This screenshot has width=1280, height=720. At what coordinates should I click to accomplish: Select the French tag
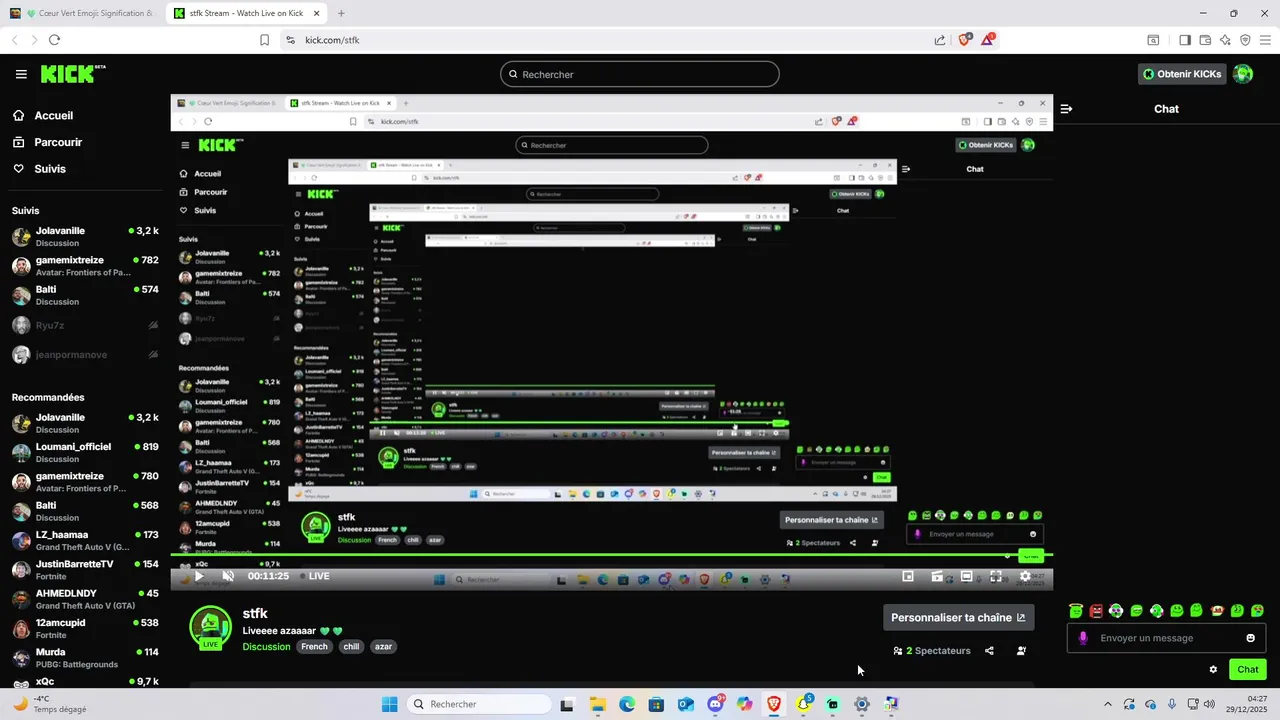[314, 647]
